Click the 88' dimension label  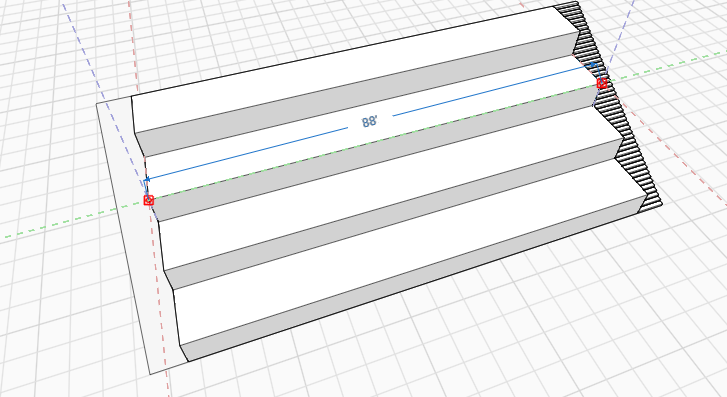click(x=370, y=122)
